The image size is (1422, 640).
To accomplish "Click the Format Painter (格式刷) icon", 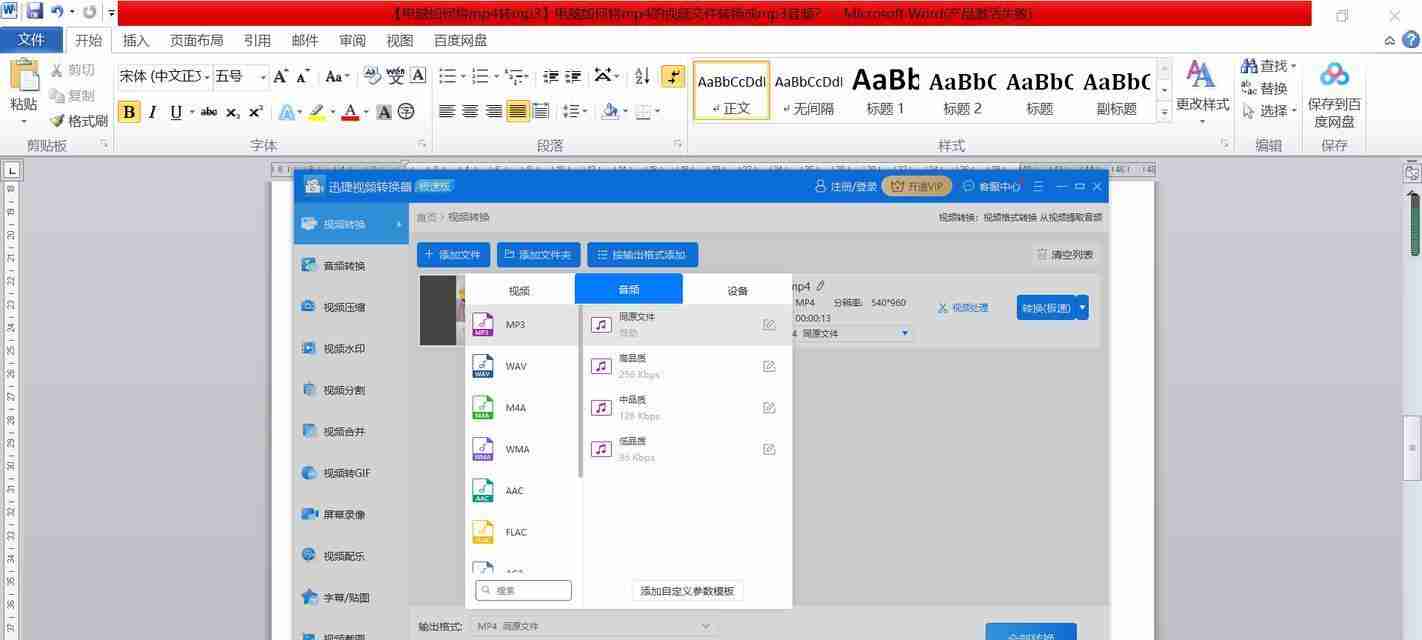I will click(58, 121).
